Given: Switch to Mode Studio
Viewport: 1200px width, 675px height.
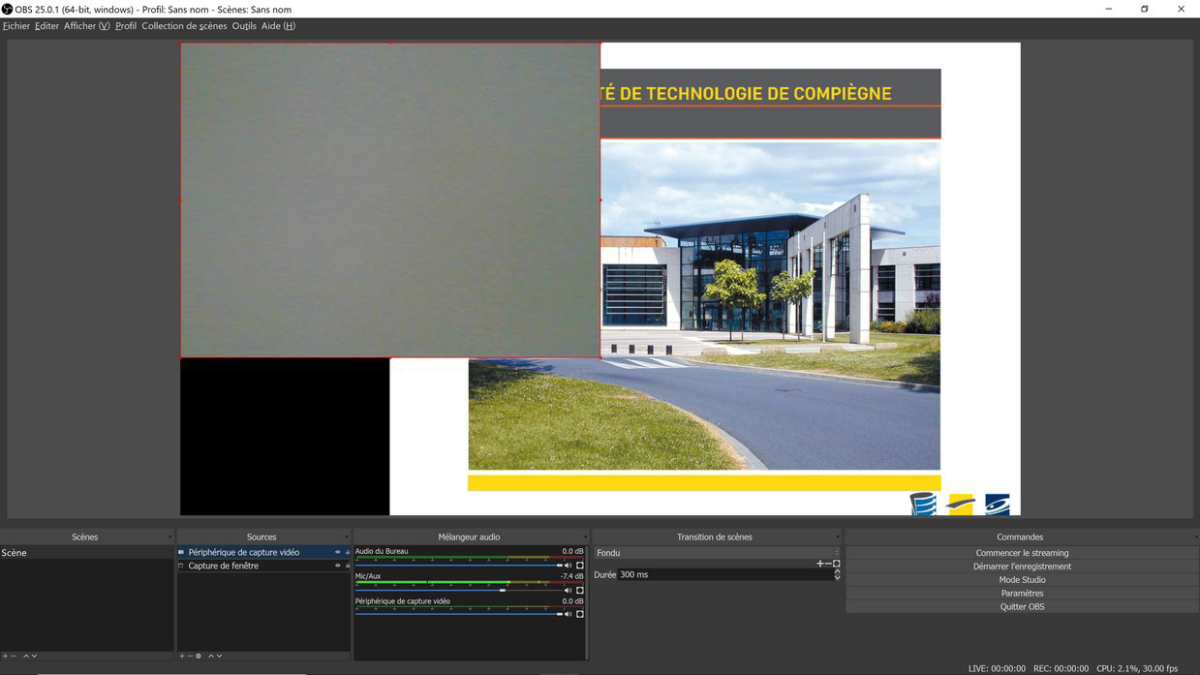Looking at the screenshot, I should pyautogui.click(x=1022, y=580).
